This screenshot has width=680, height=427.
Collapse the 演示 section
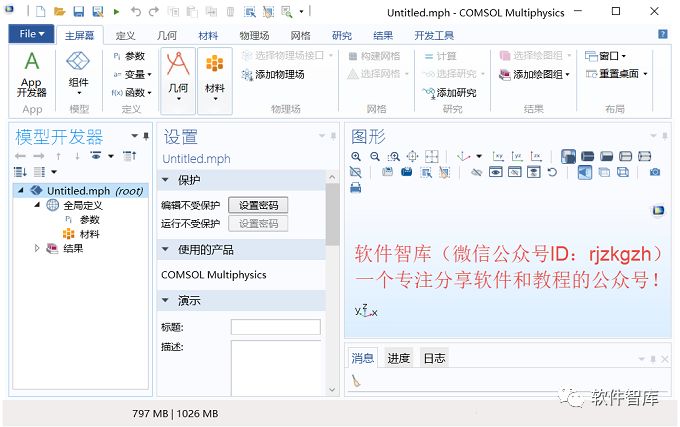[x=165, y=300]
